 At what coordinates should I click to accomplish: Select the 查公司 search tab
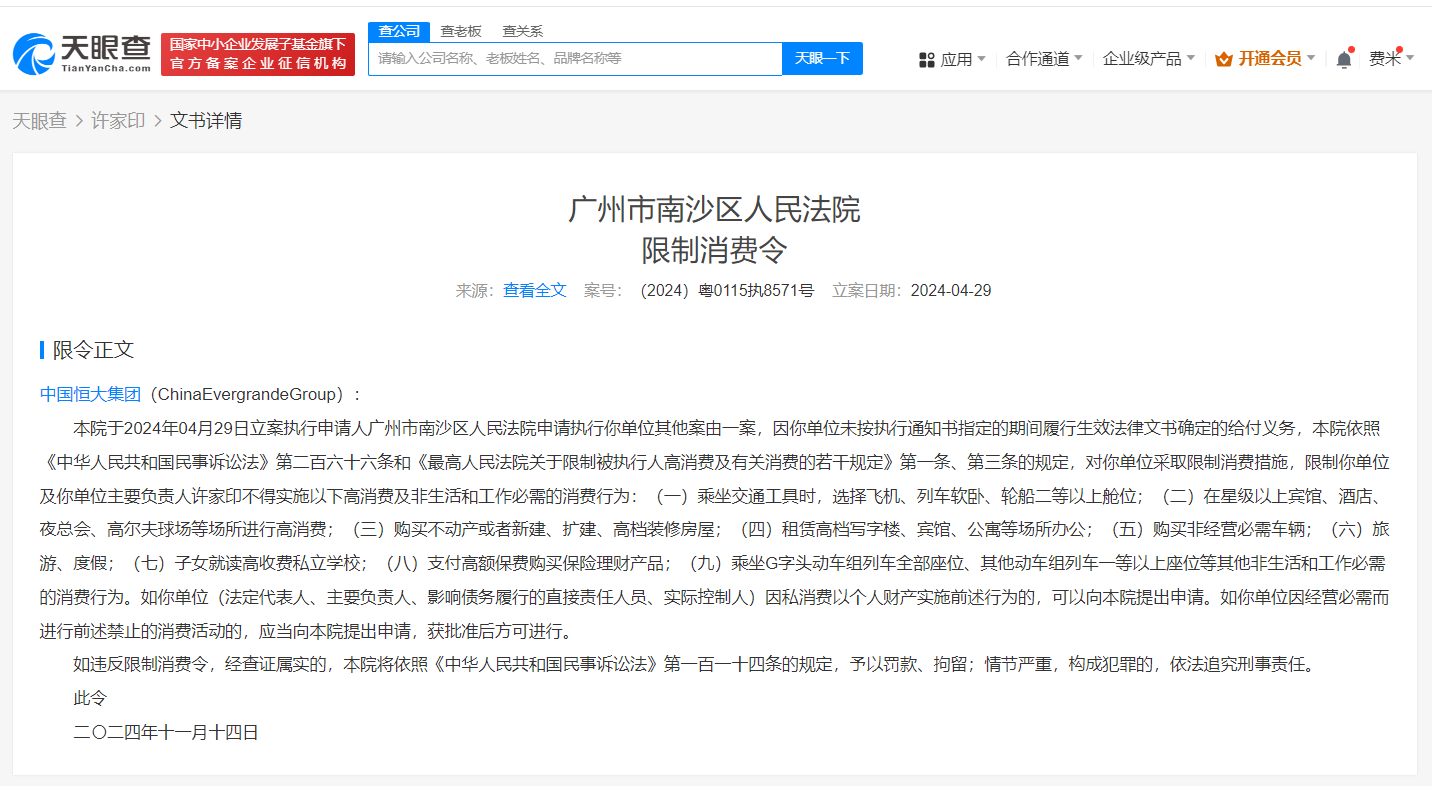(399, 31)
